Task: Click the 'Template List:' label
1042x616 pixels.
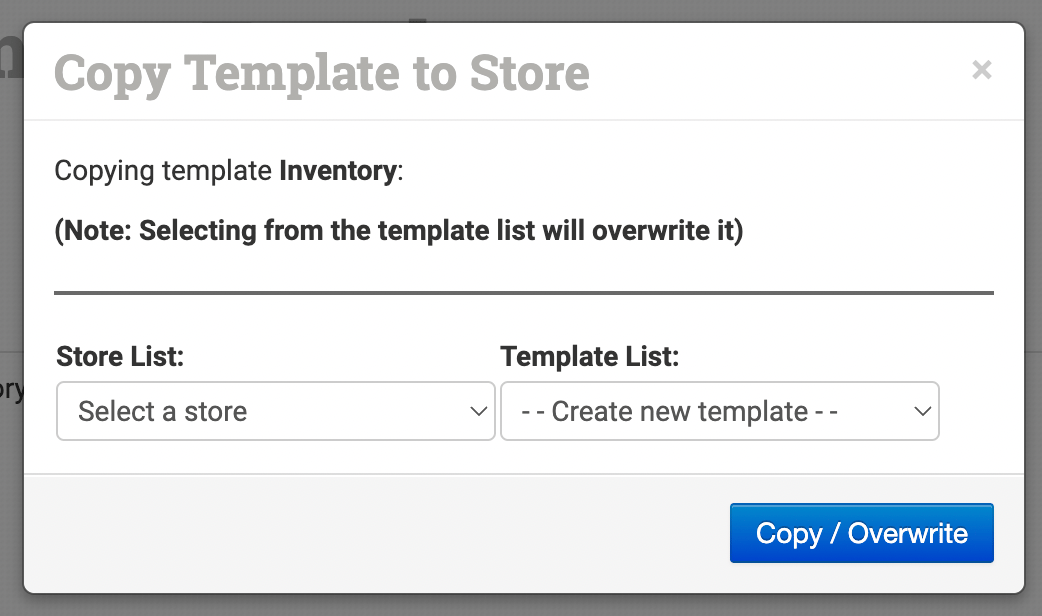Action: point(589,356)
